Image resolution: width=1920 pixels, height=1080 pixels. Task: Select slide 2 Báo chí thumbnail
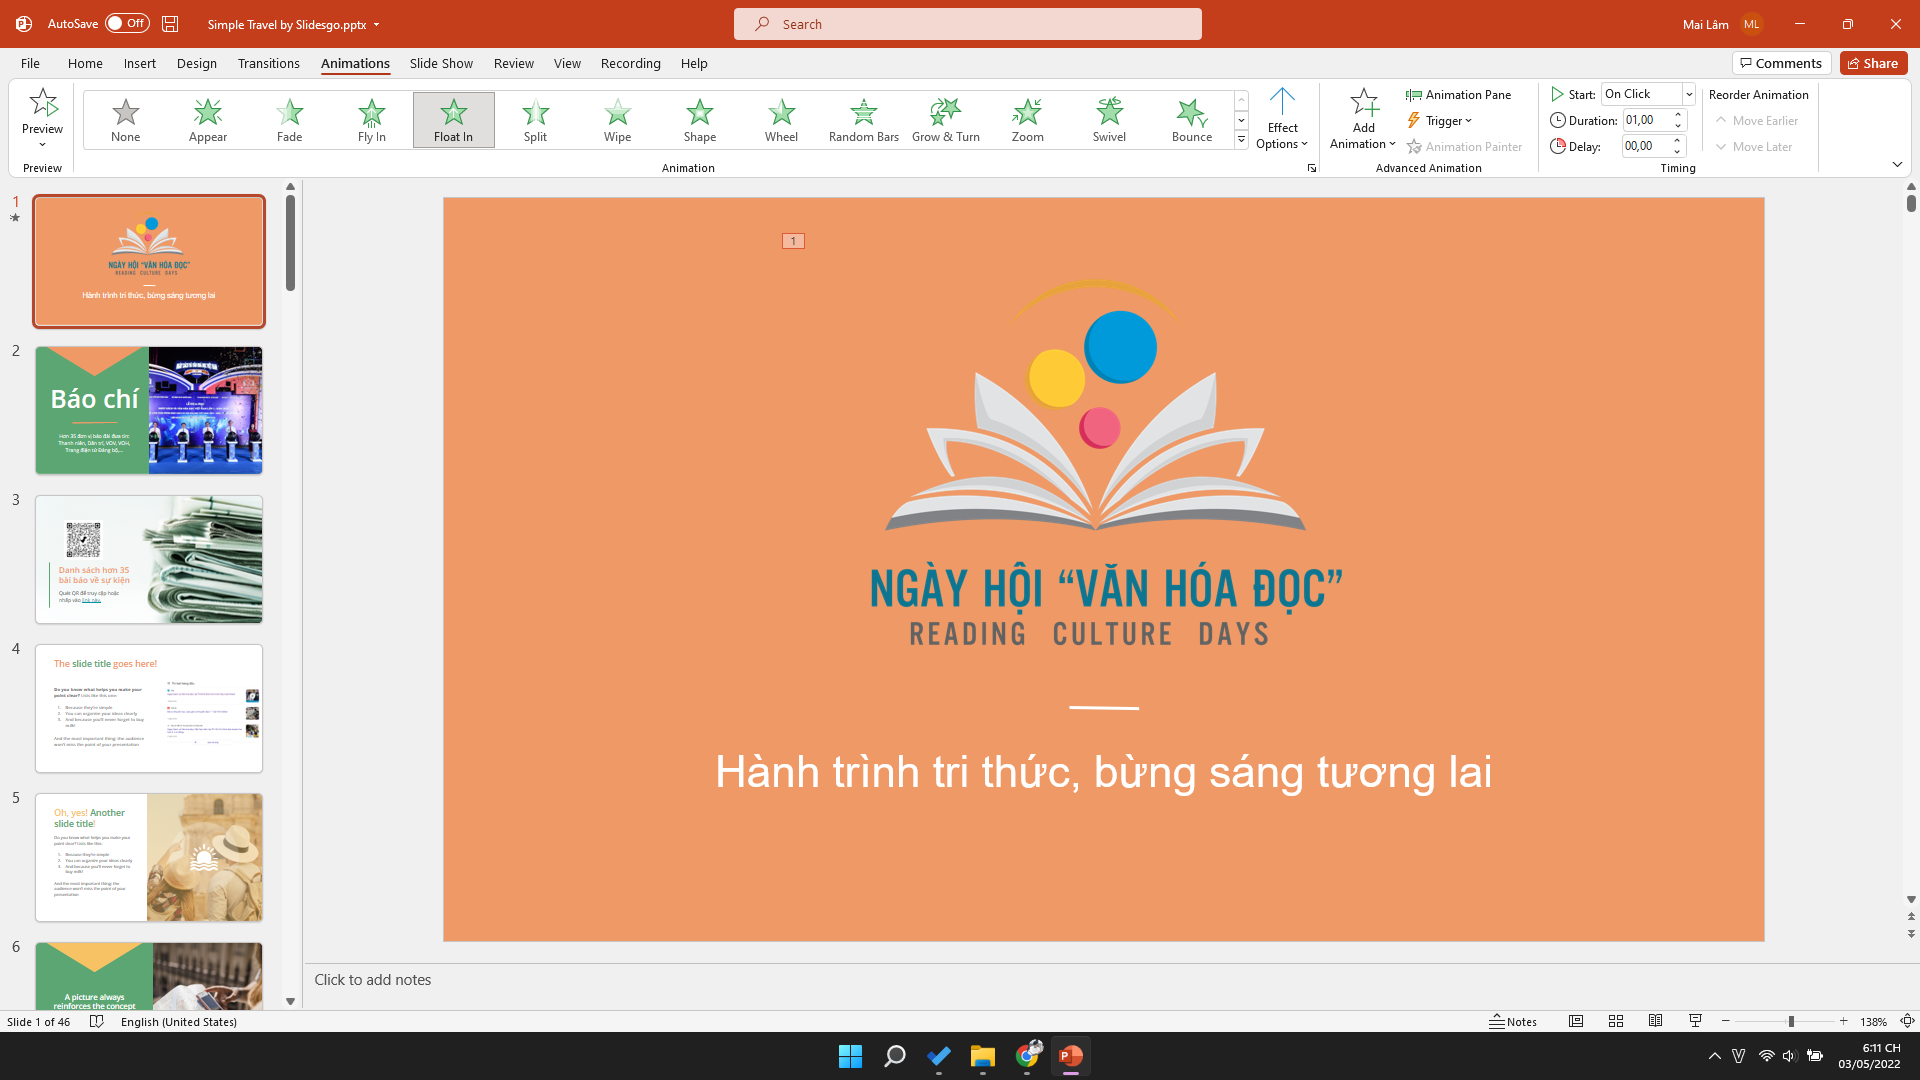[149, 410]
